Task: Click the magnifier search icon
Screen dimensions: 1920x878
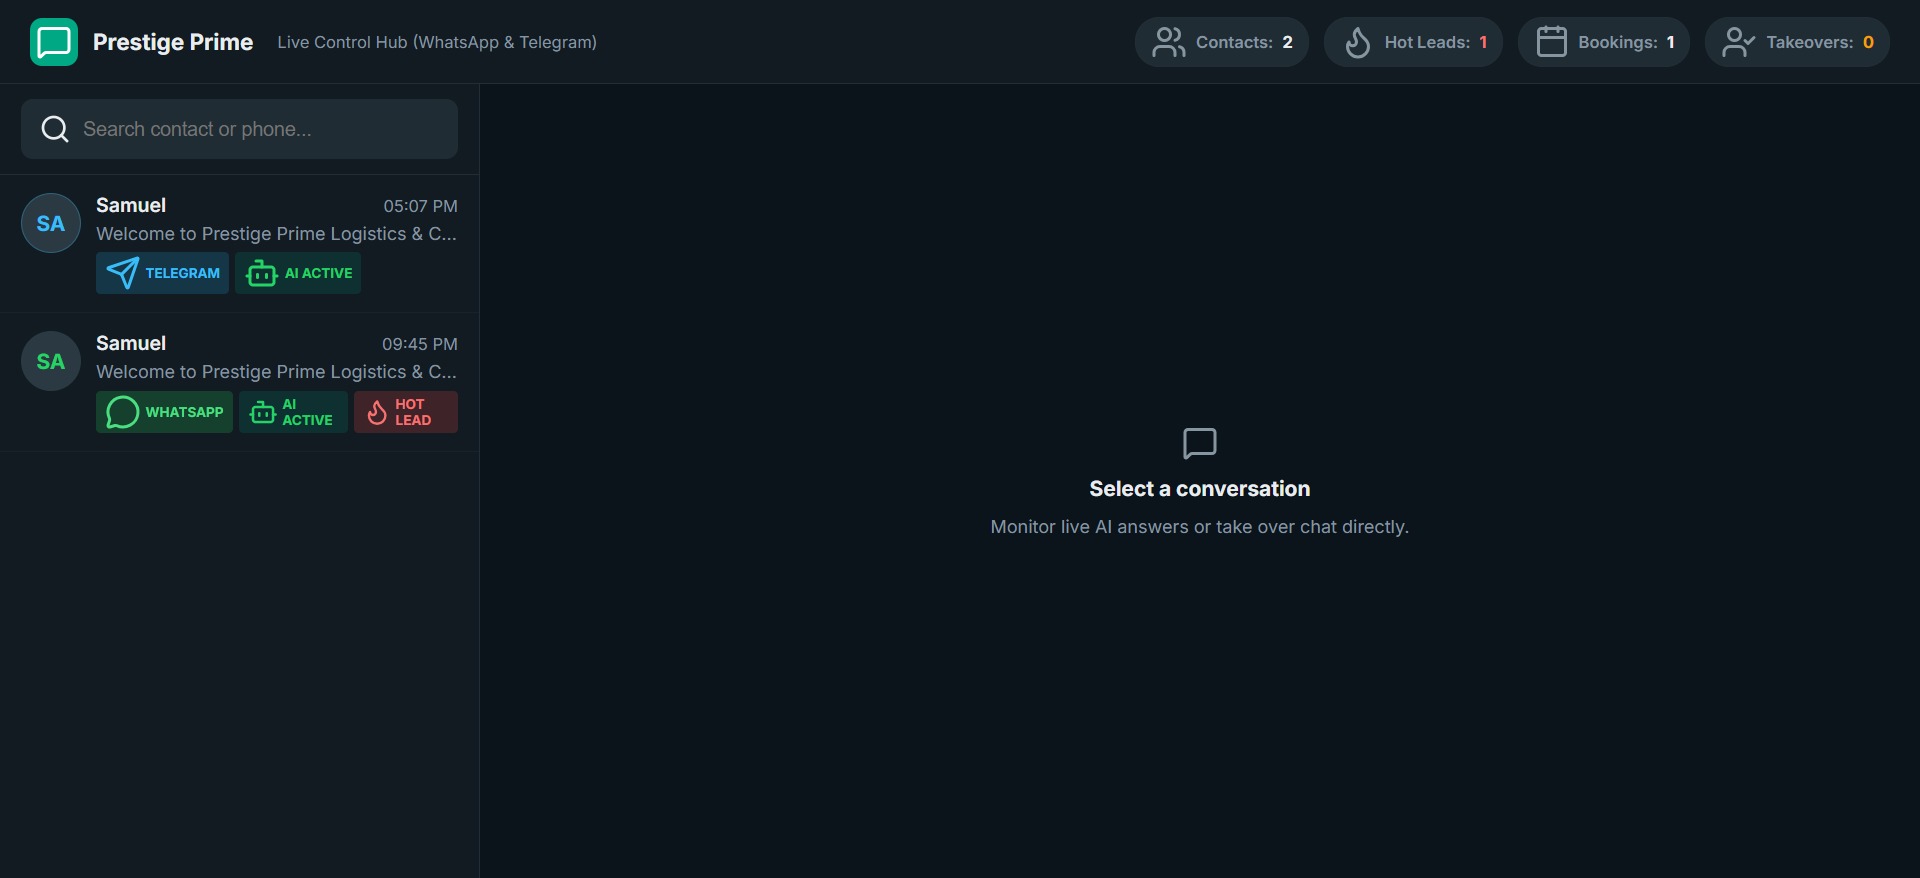Action: [x=55, y=129]
